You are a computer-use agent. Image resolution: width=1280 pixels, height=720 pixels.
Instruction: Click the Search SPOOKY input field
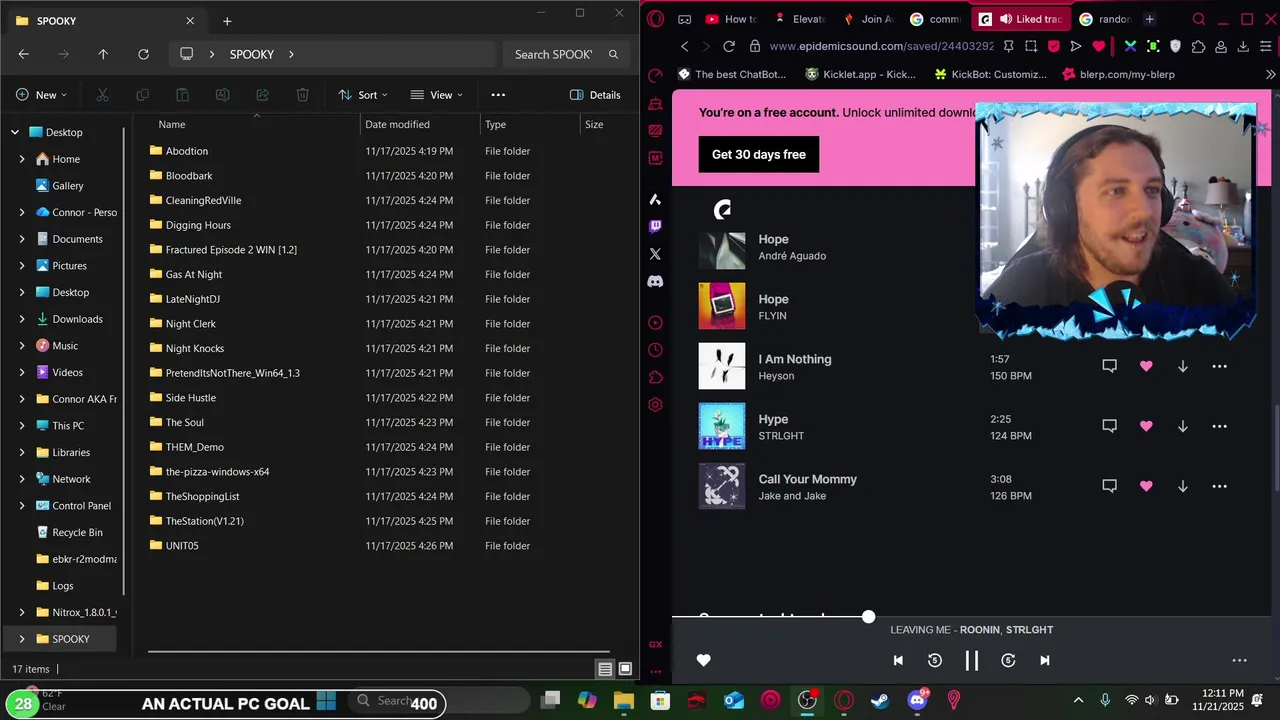coord(567,54)
